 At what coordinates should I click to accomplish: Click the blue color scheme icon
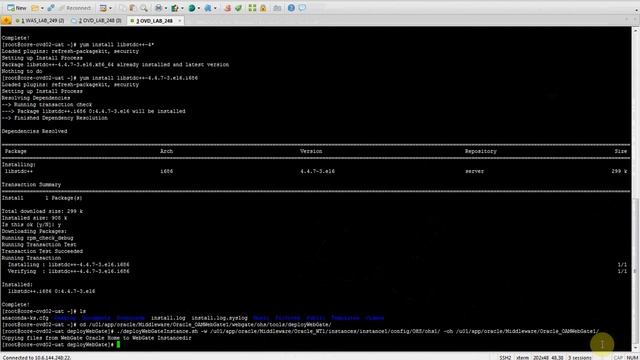pos(208,8)
